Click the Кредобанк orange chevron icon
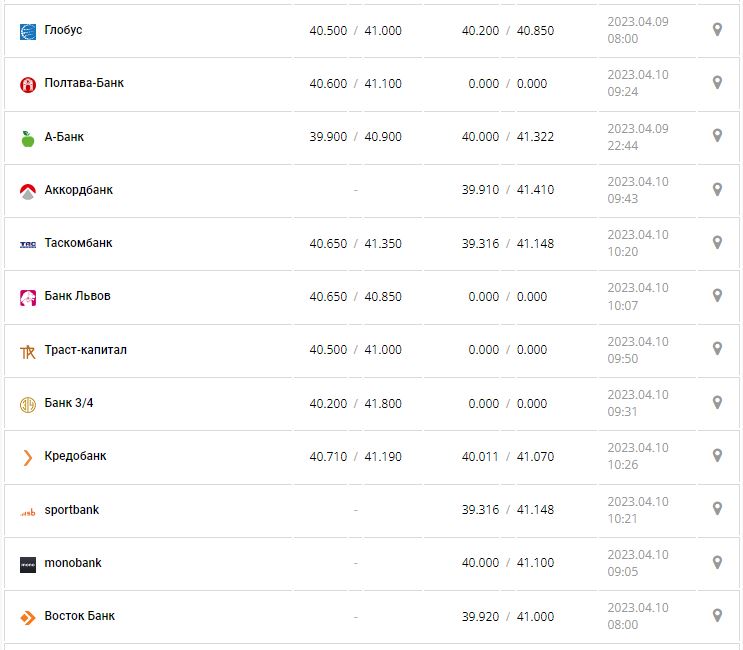The width and height of the screenshot is (743, 650). pos(28,457)
